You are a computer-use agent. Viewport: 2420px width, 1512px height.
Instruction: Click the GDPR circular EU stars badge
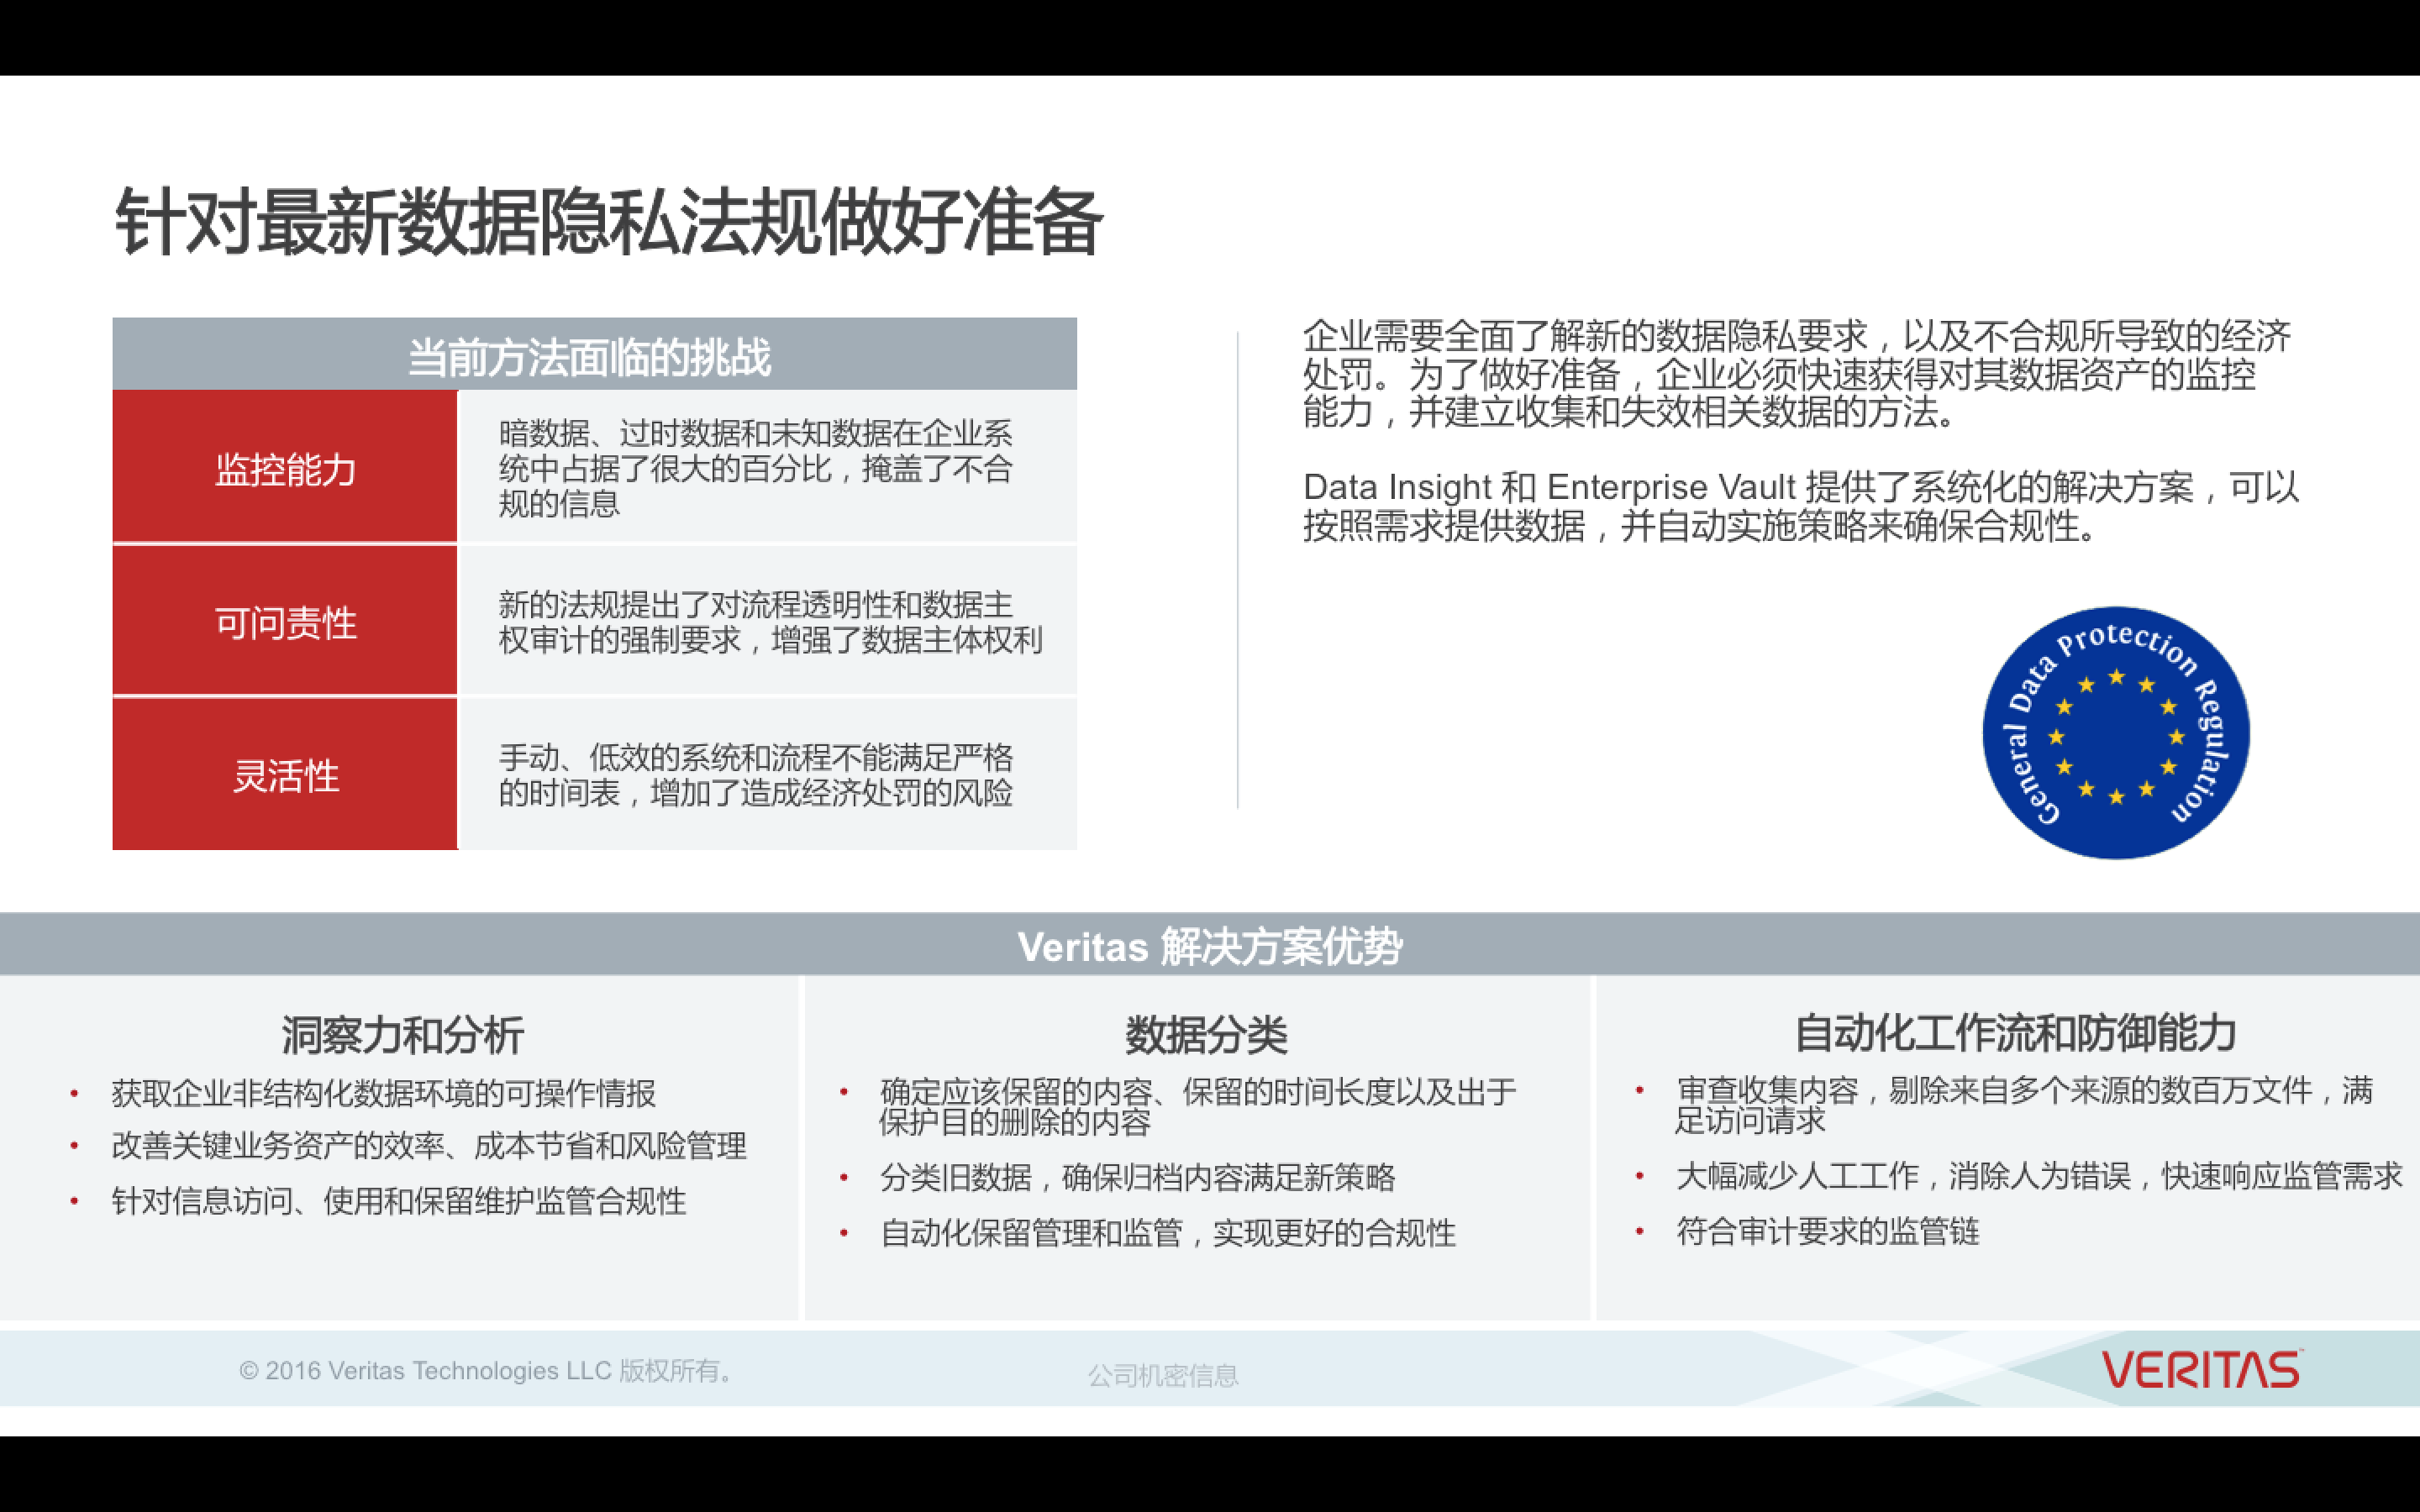(x=2115, y=733)
